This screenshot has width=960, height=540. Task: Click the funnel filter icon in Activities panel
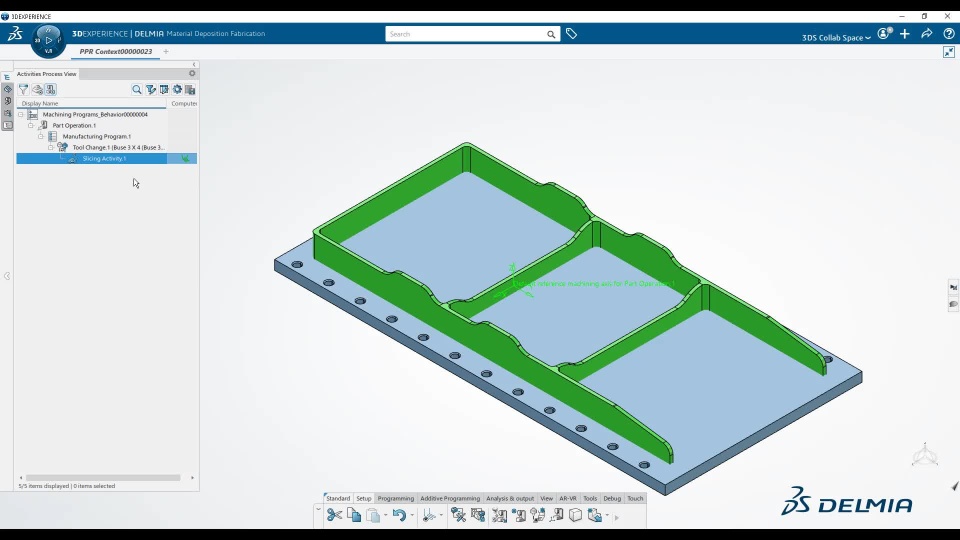(x=23, y=89)
